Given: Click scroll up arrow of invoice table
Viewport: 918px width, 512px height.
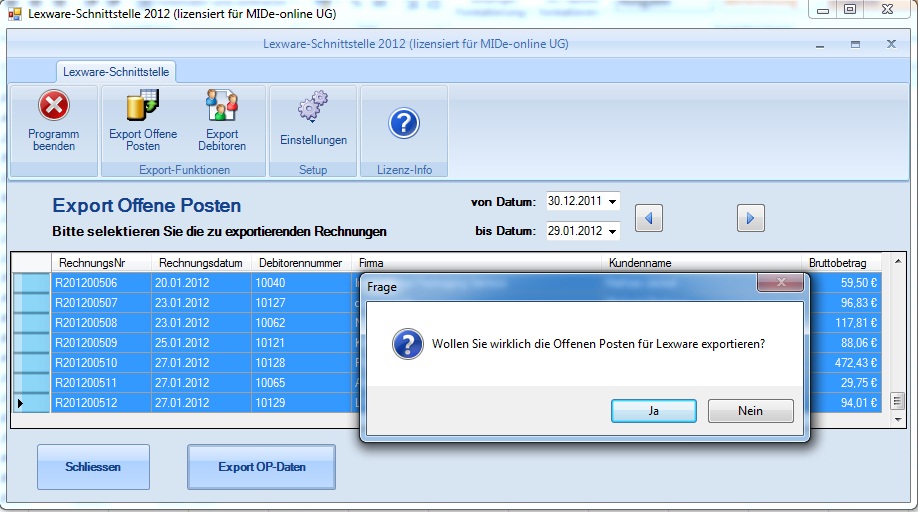Looking at the screenshot, I should coord(898,261).
